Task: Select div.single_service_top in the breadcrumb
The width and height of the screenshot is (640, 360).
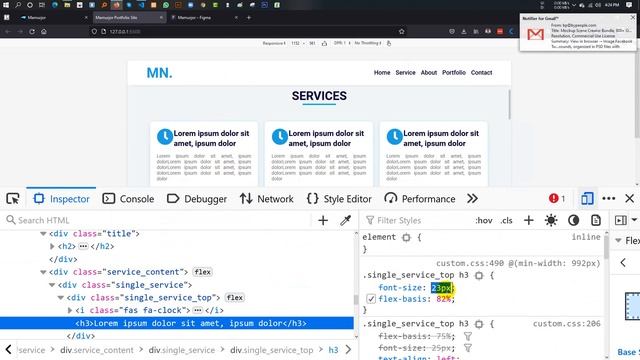Action: pos(271,350)
